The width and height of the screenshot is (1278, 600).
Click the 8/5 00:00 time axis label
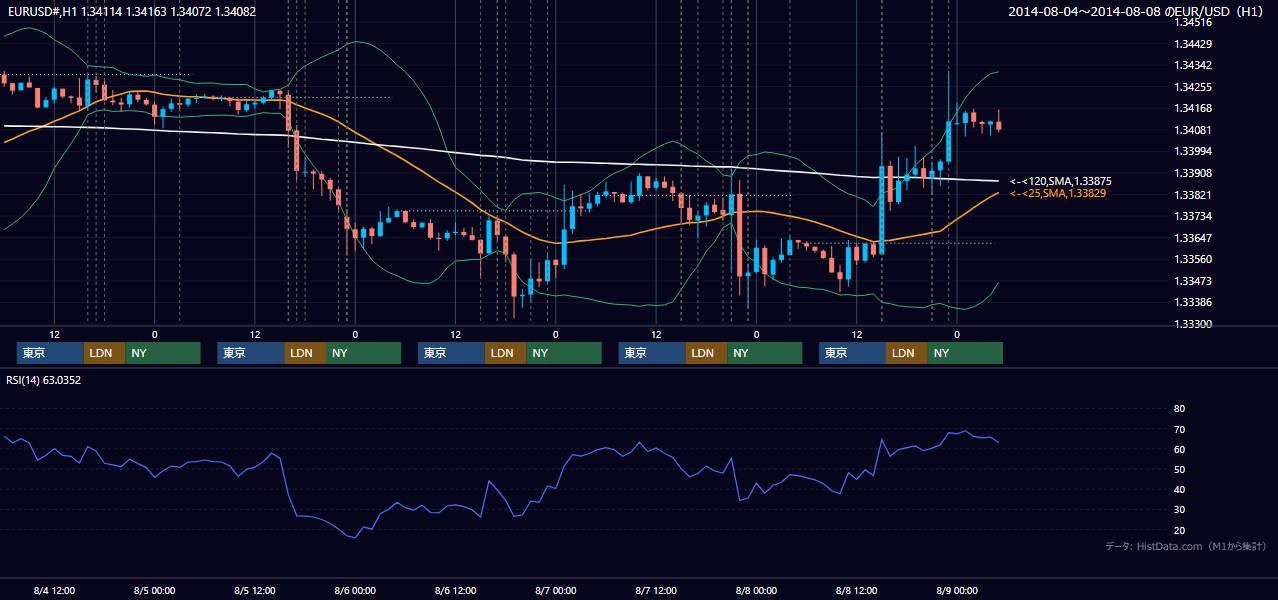tap(154, 590)
